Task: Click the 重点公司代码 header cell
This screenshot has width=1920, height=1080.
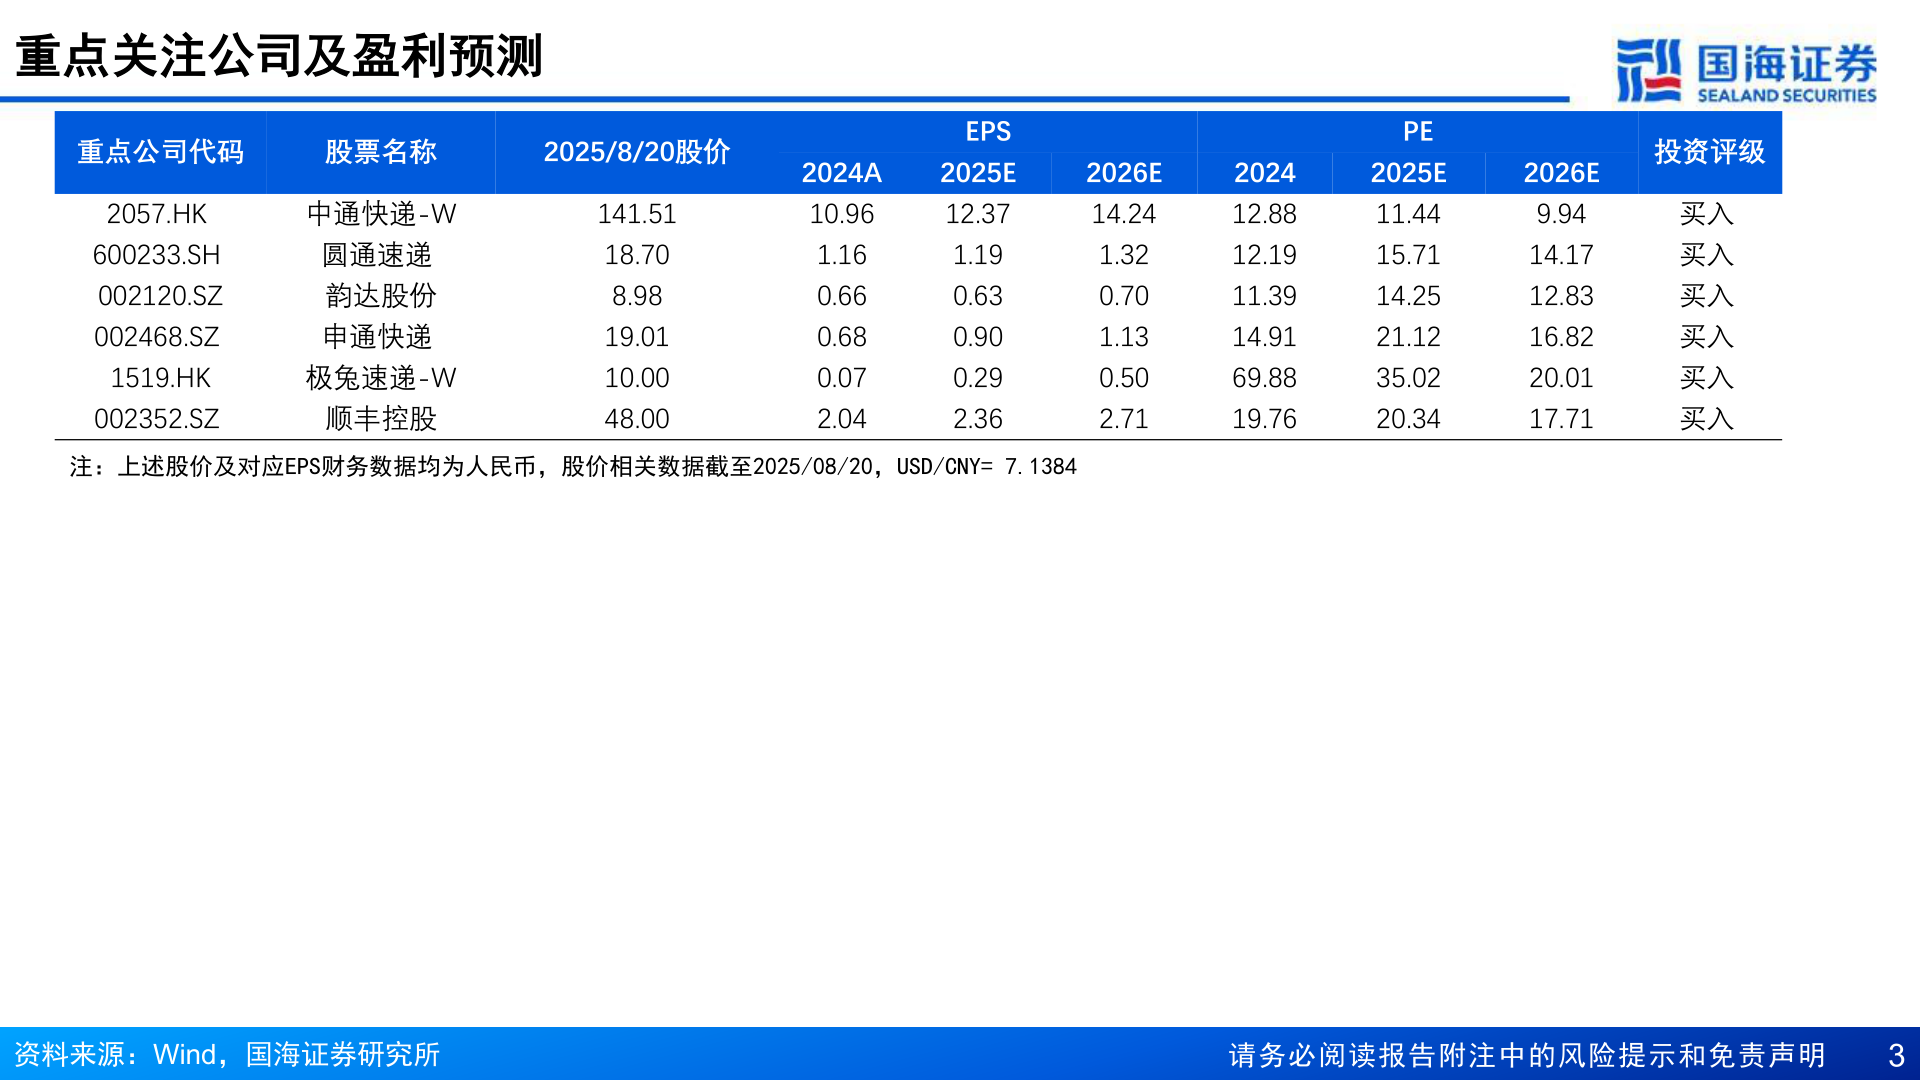Action: coord(161,152)
